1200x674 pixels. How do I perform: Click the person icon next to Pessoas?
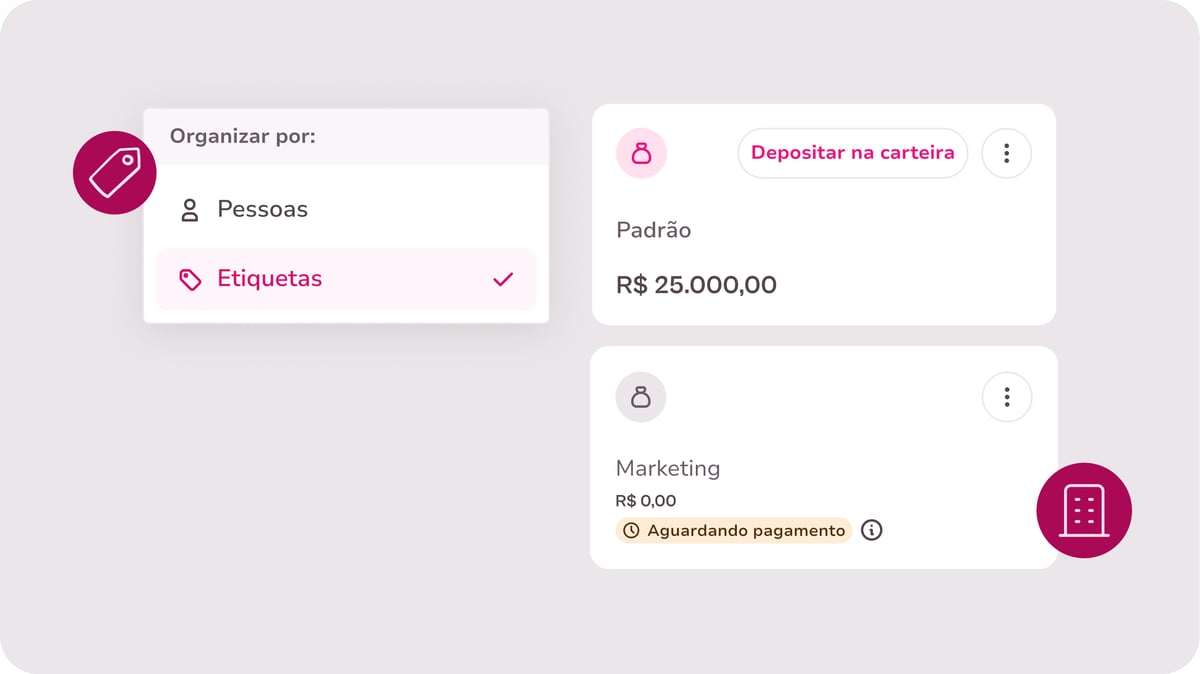(x=189, y=210)
